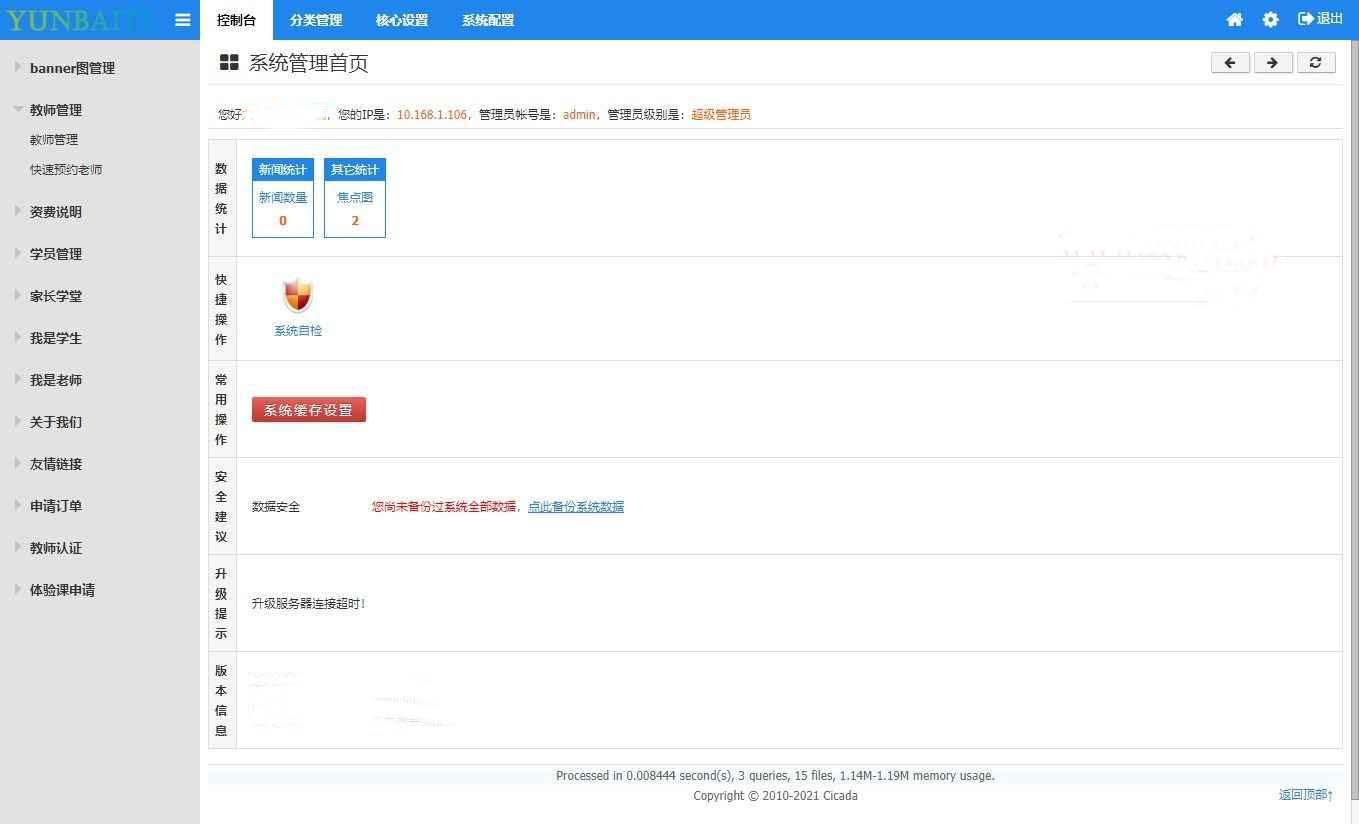
Task: Click the 系统缓存设置 red button
Action: point(309,410)
